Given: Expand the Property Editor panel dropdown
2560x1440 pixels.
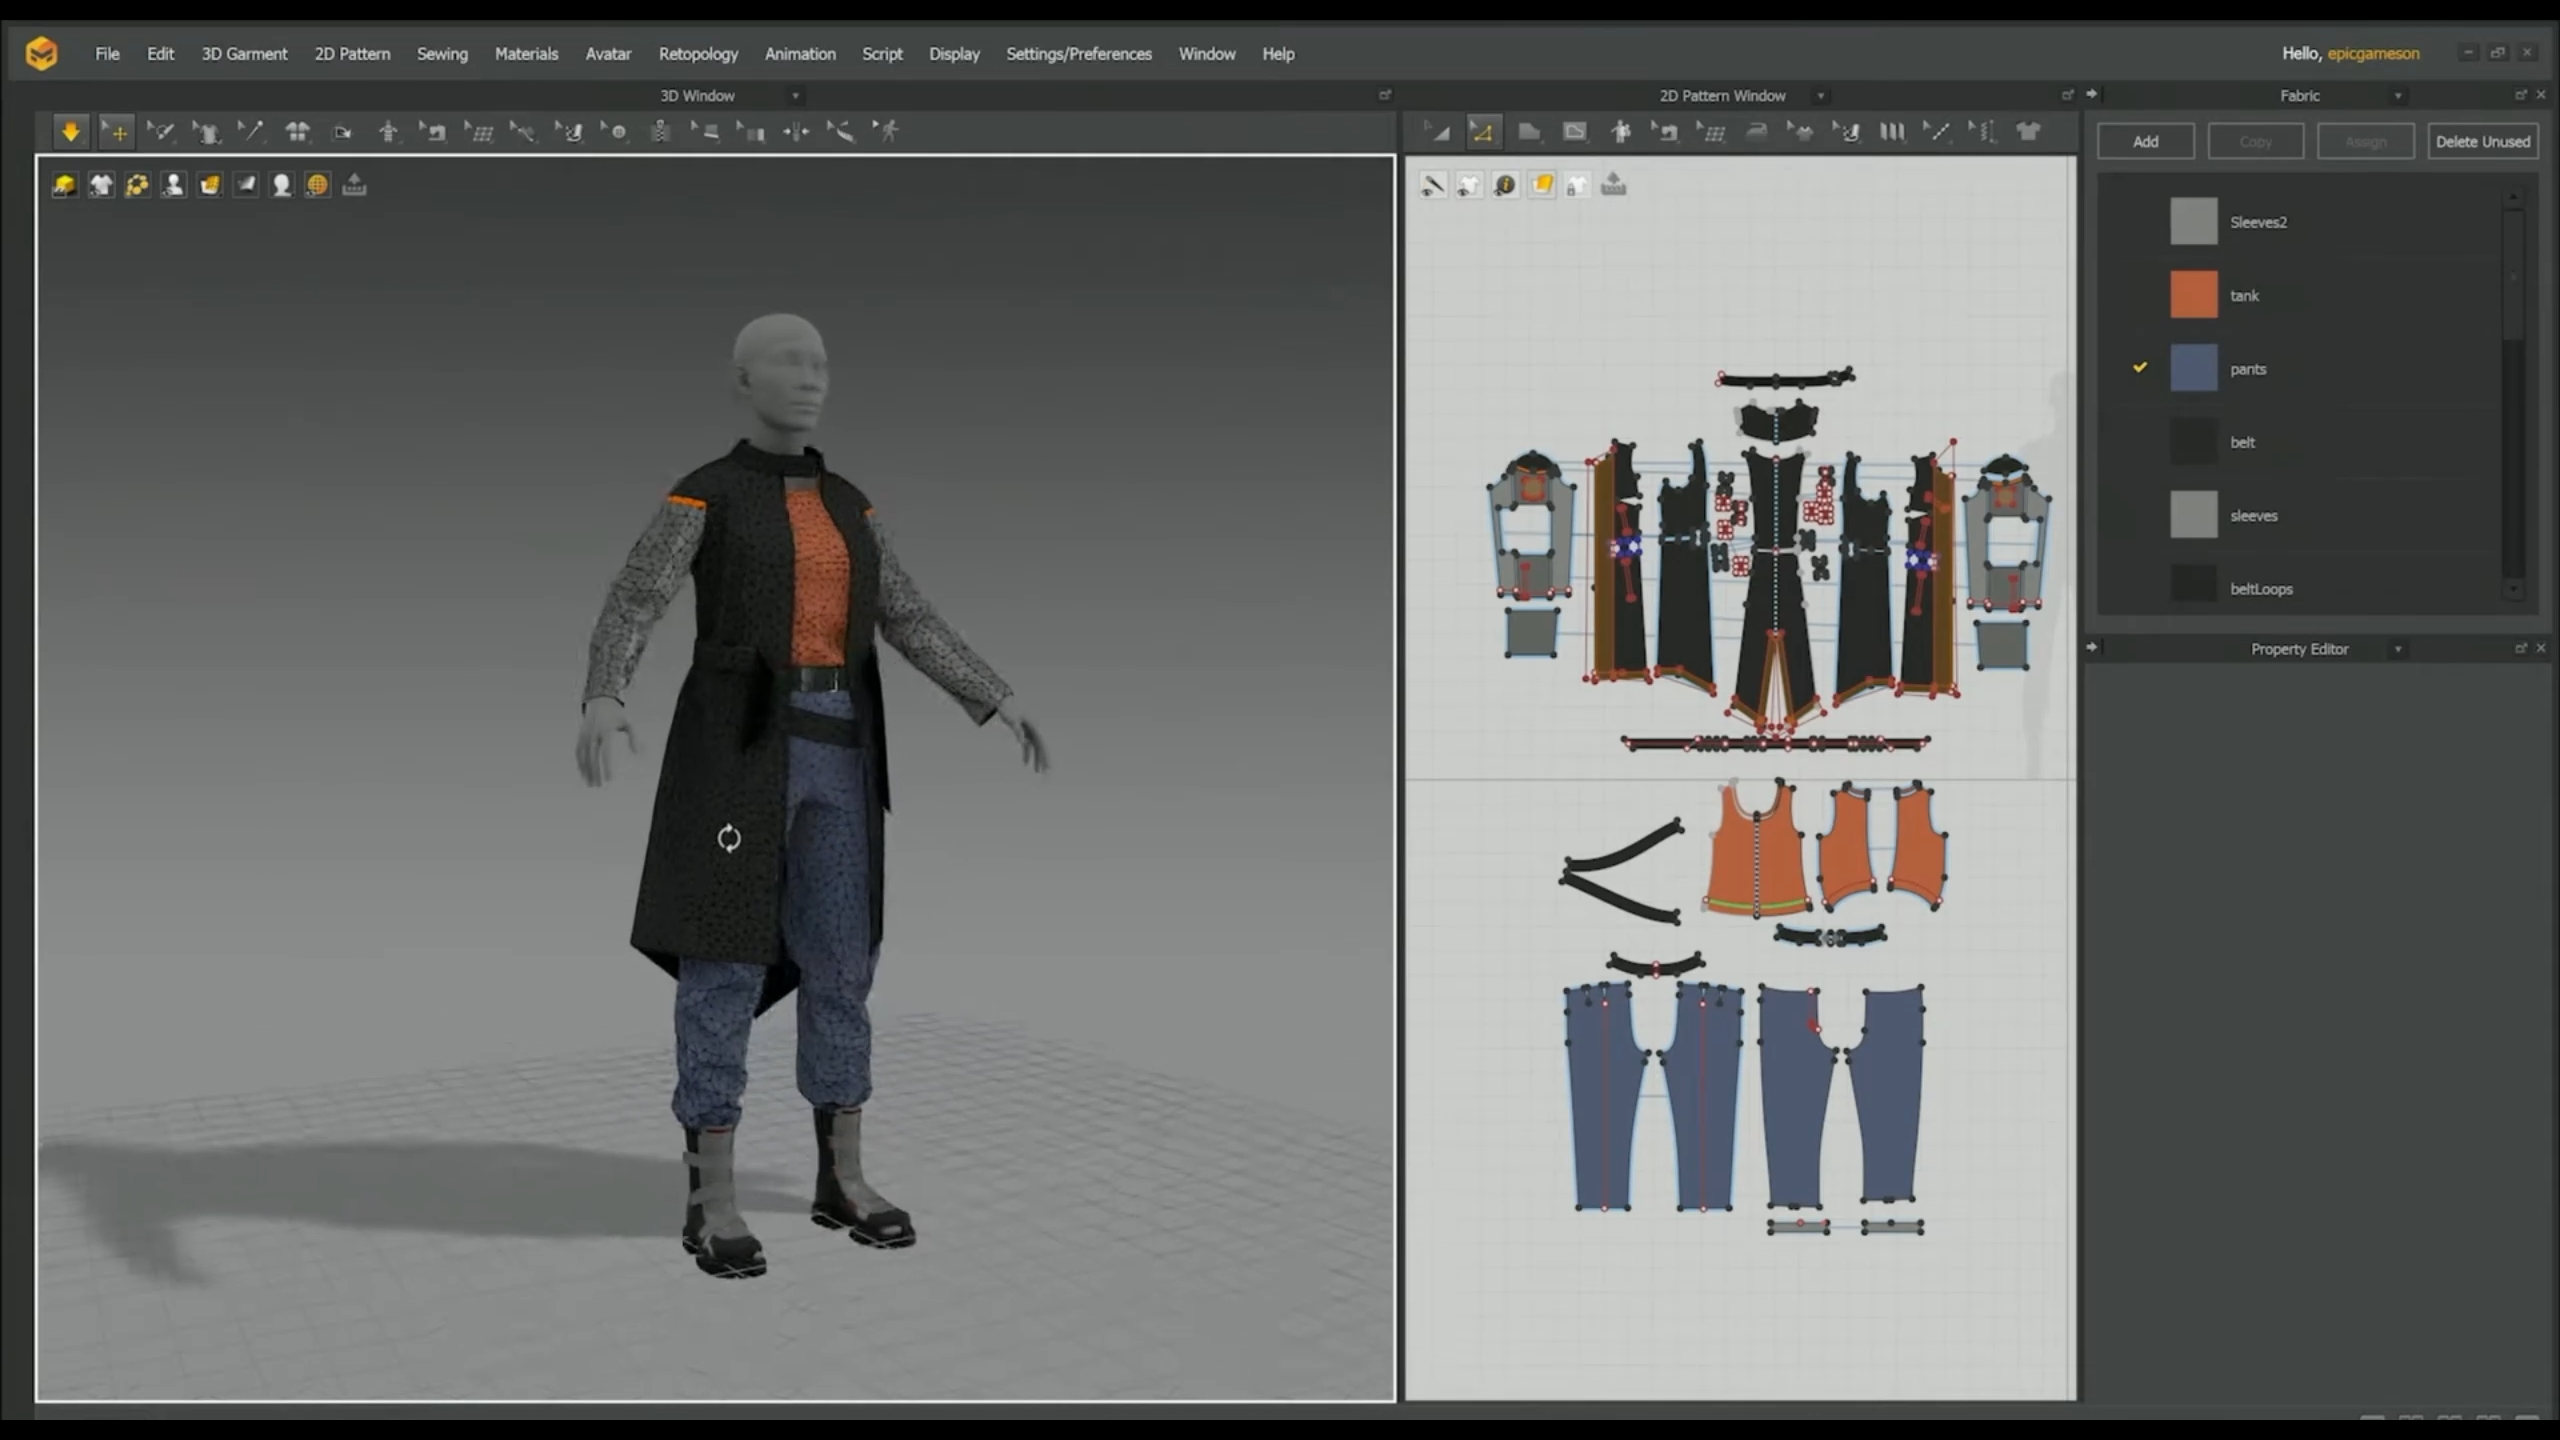Looking at the screenshot, I should click(2398, 649).
